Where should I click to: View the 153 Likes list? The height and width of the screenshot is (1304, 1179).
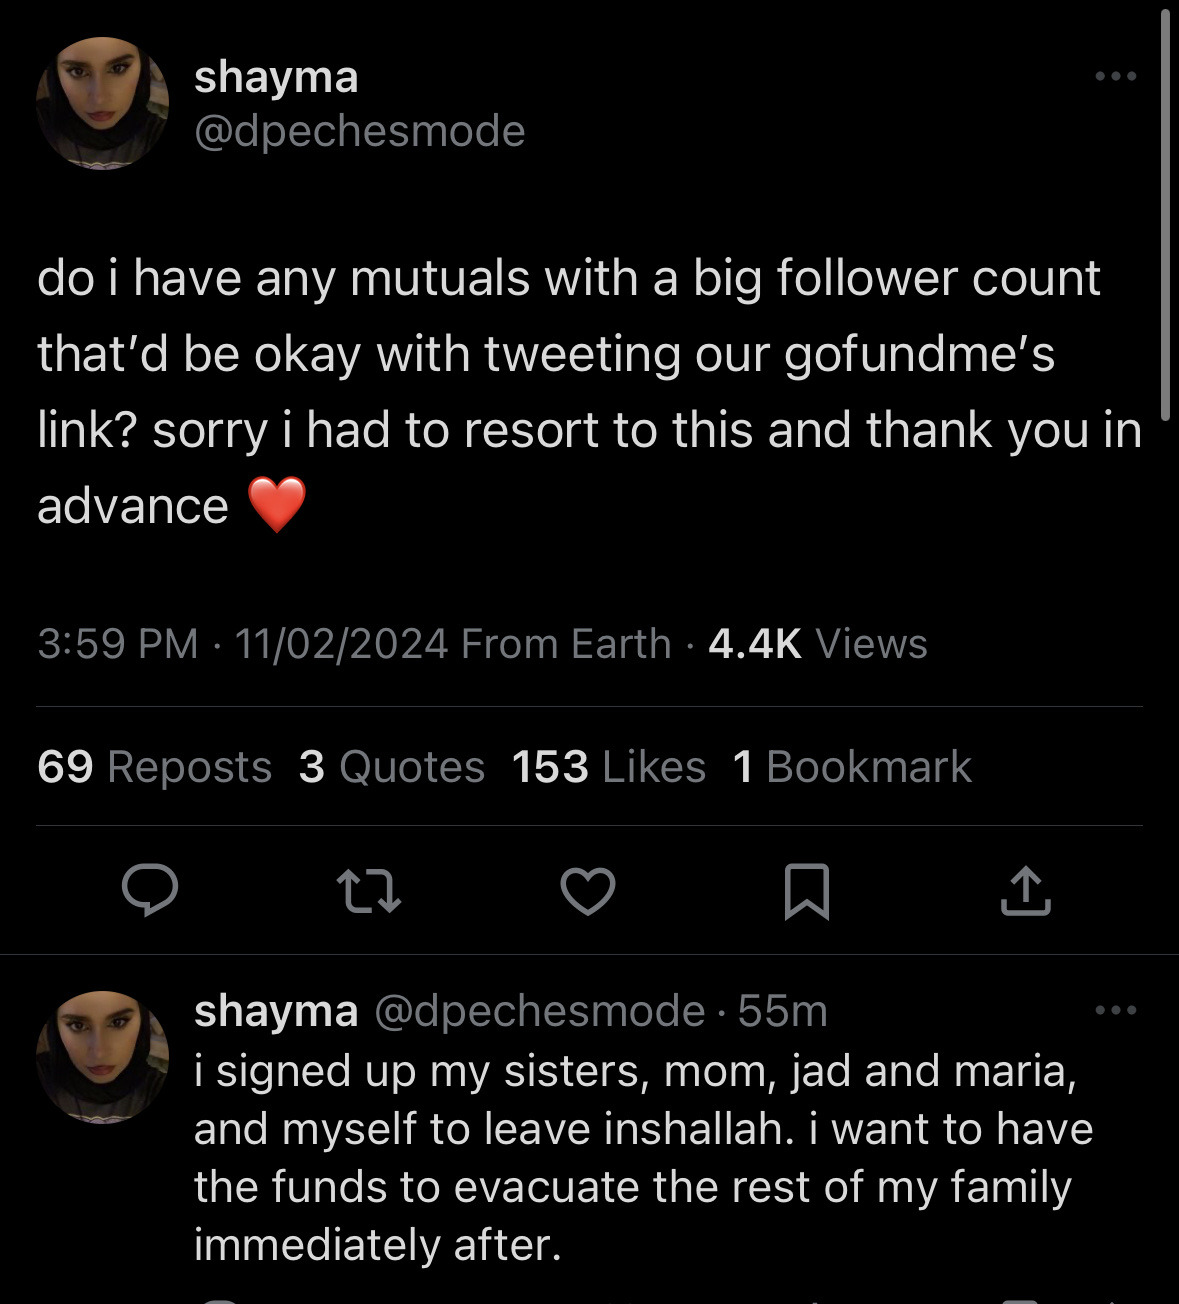coord(608,767)
